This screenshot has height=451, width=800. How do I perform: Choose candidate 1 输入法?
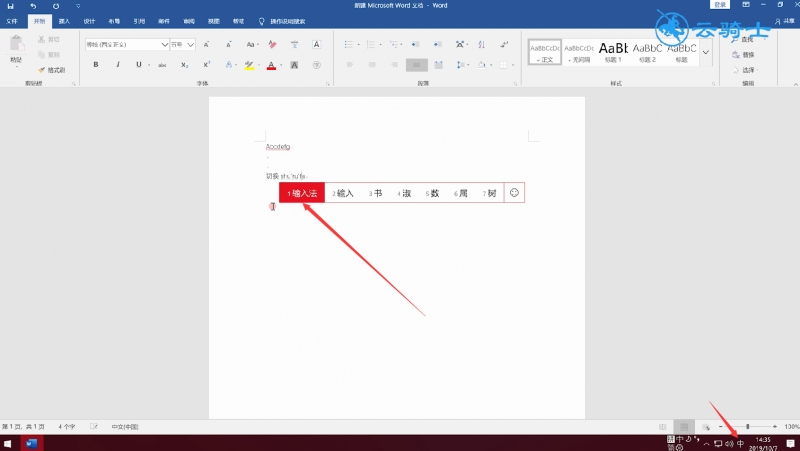point(302,193)
